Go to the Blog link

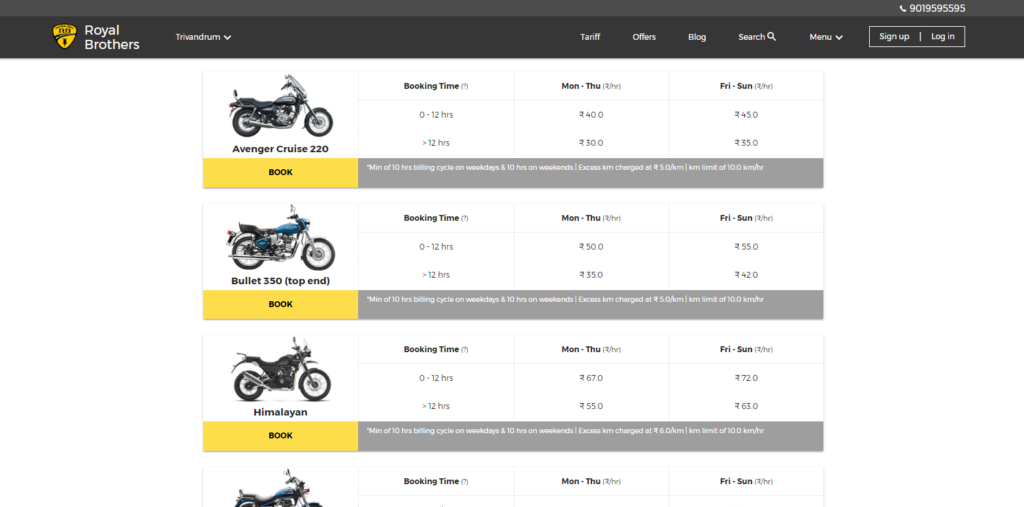697,37
